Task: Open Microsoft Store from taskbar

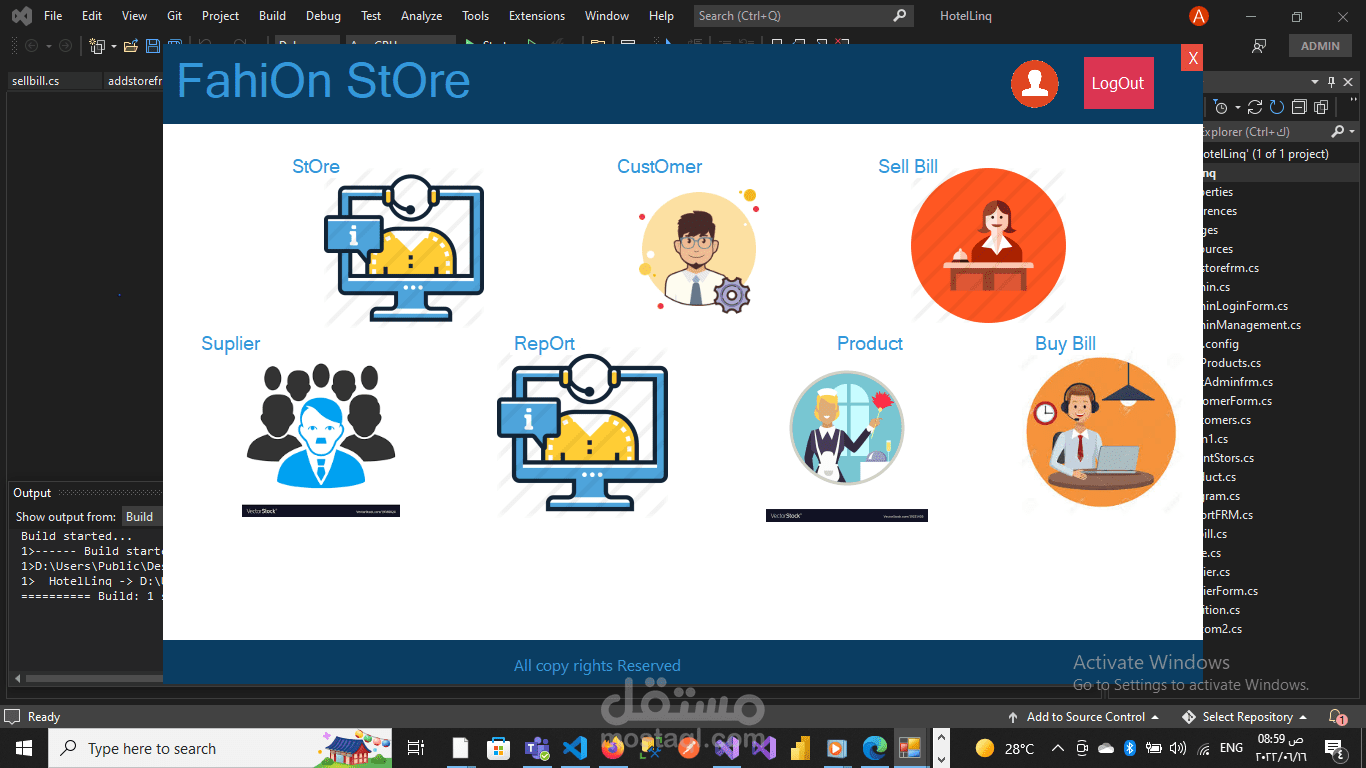Action: (497, 748)
